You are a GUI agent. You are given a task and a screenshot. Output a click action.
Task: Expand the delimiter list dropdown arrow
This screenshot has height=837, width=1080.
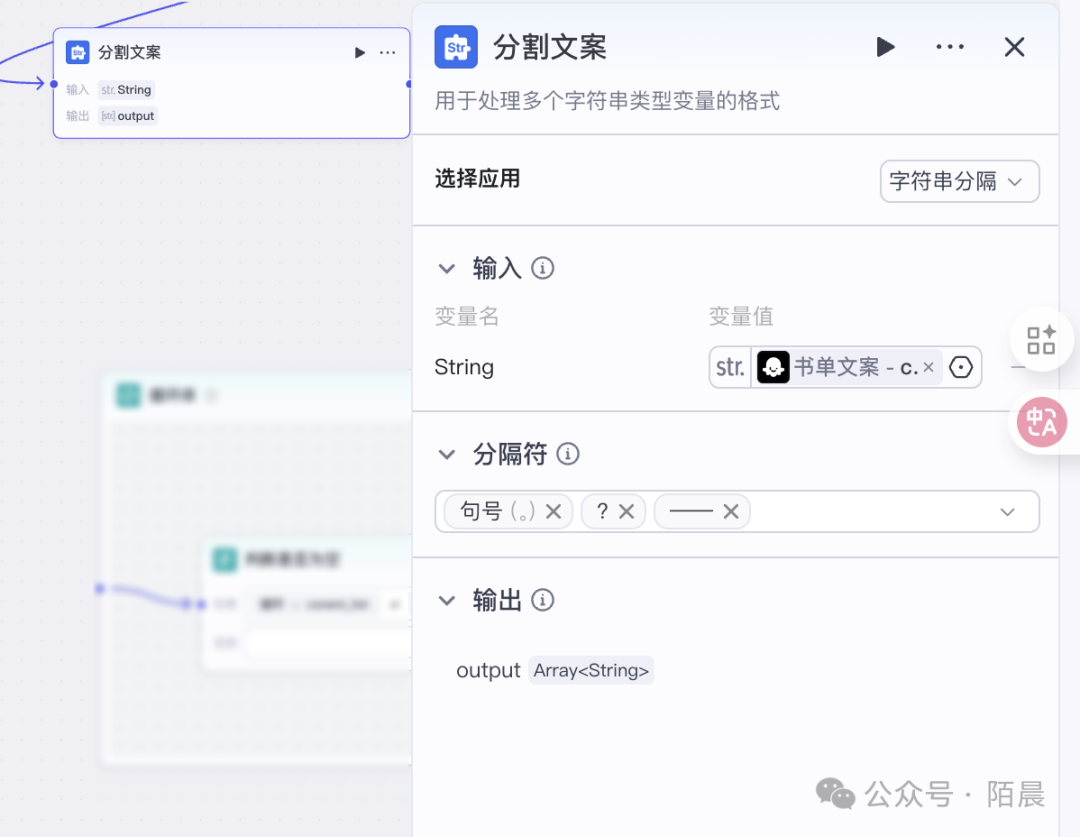(x=1007, y=512)
